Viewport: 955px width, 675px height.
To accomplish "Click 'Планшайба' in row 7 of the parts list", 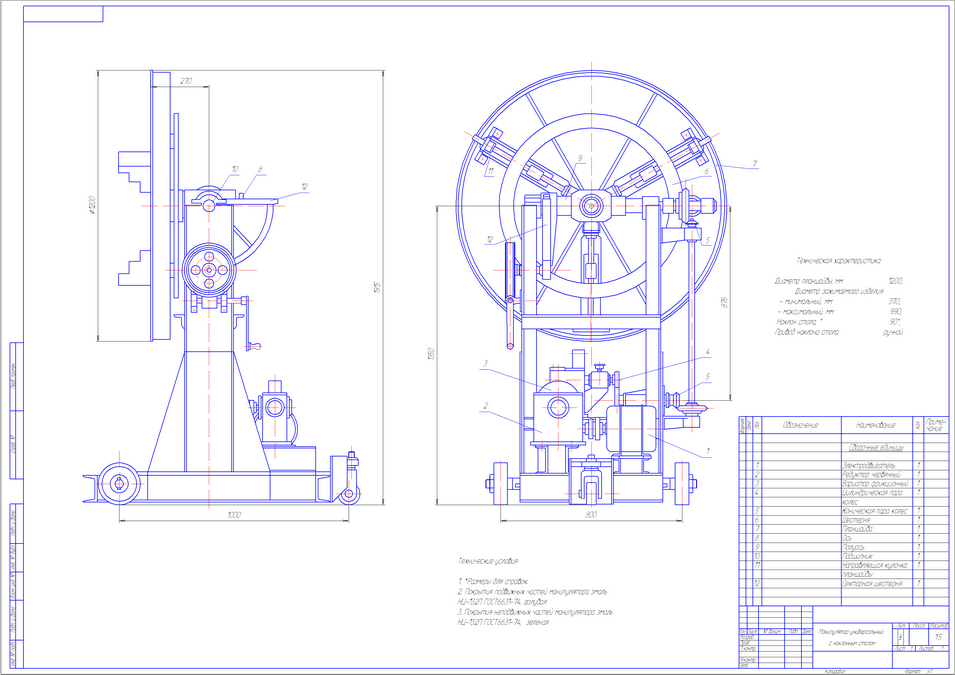I will 857,529.
